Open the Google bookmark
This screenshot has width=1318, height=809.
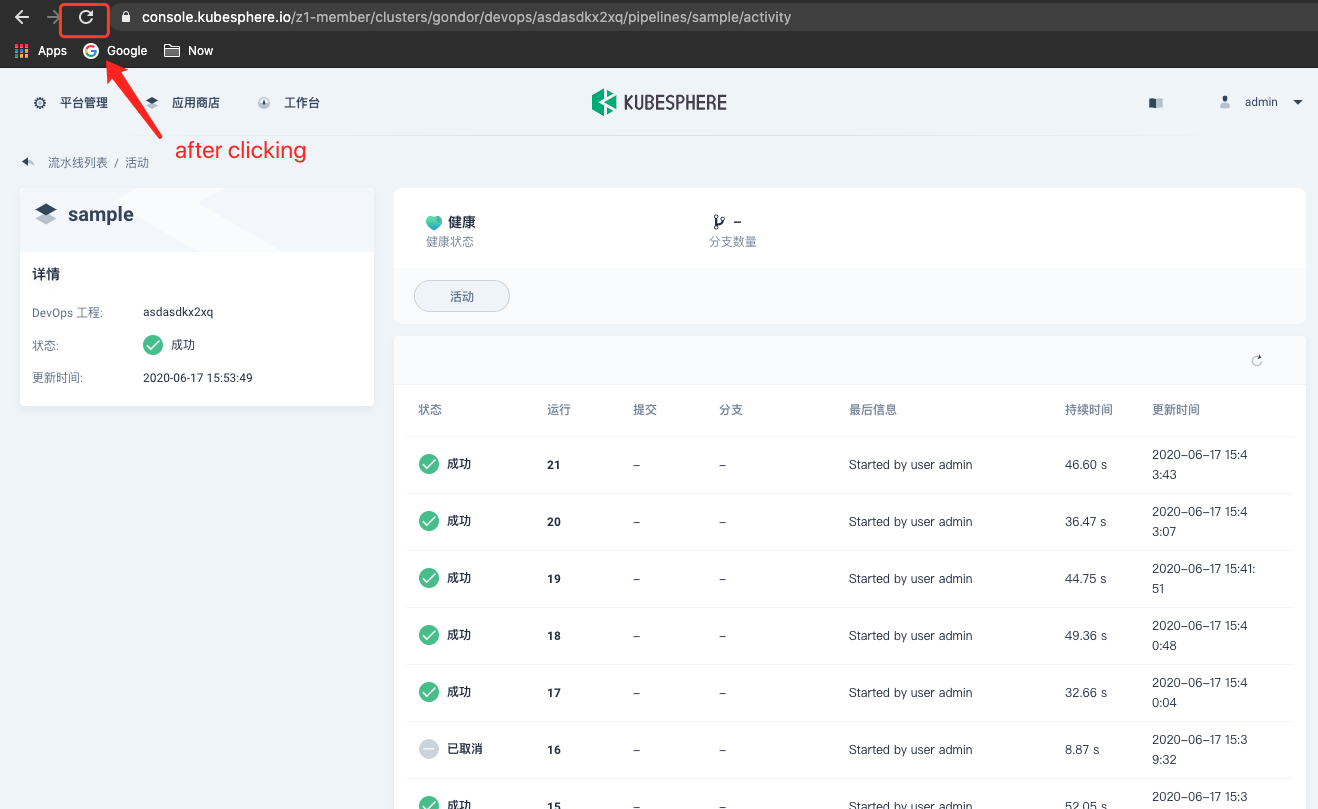point(115,51)
